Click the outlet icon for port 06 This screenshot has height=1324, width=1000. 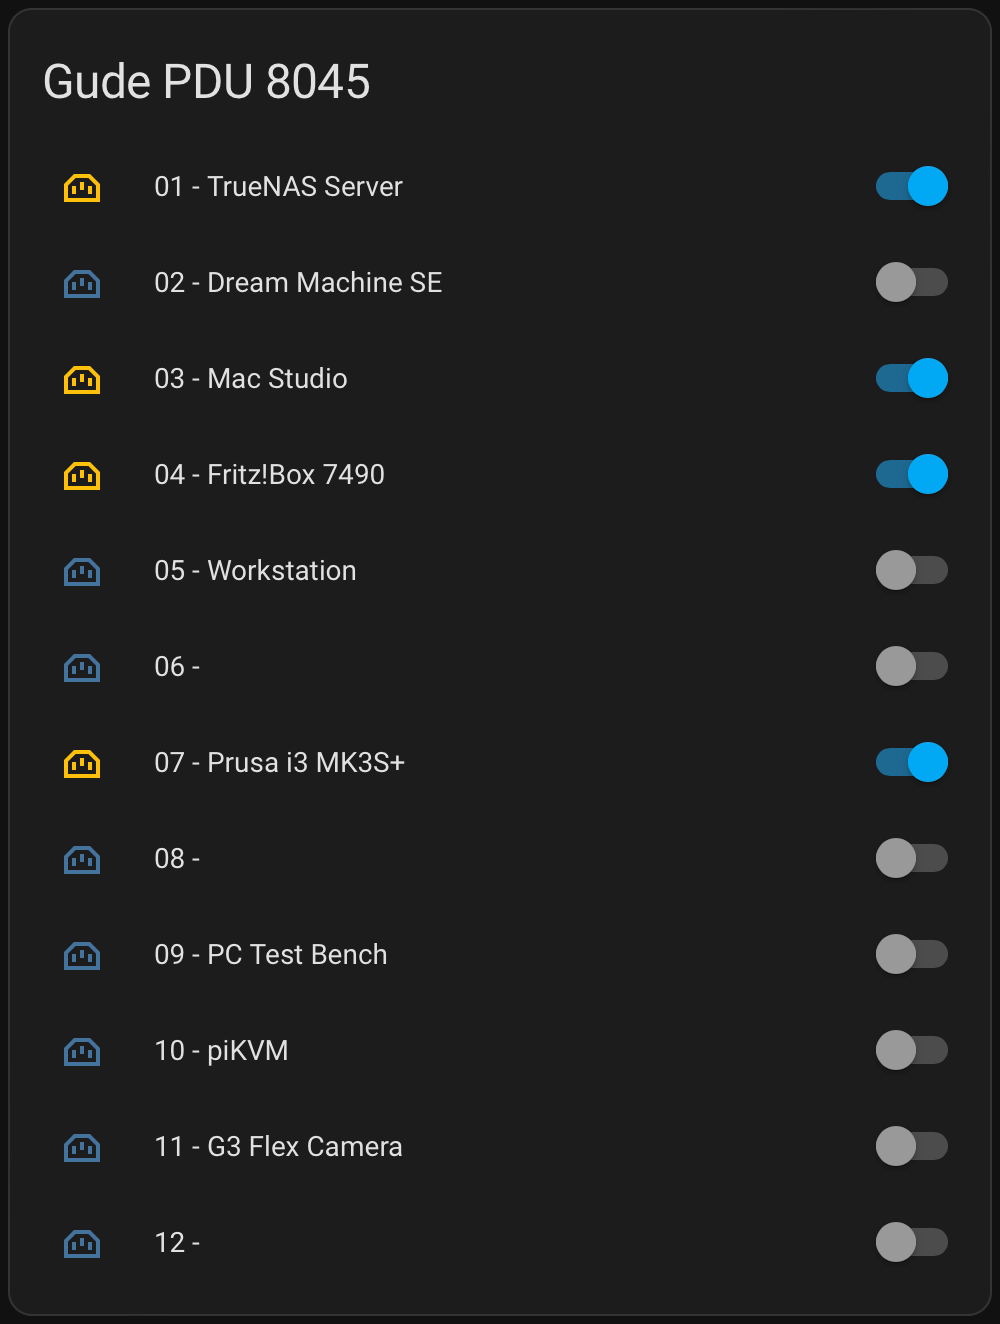point(82,666)
